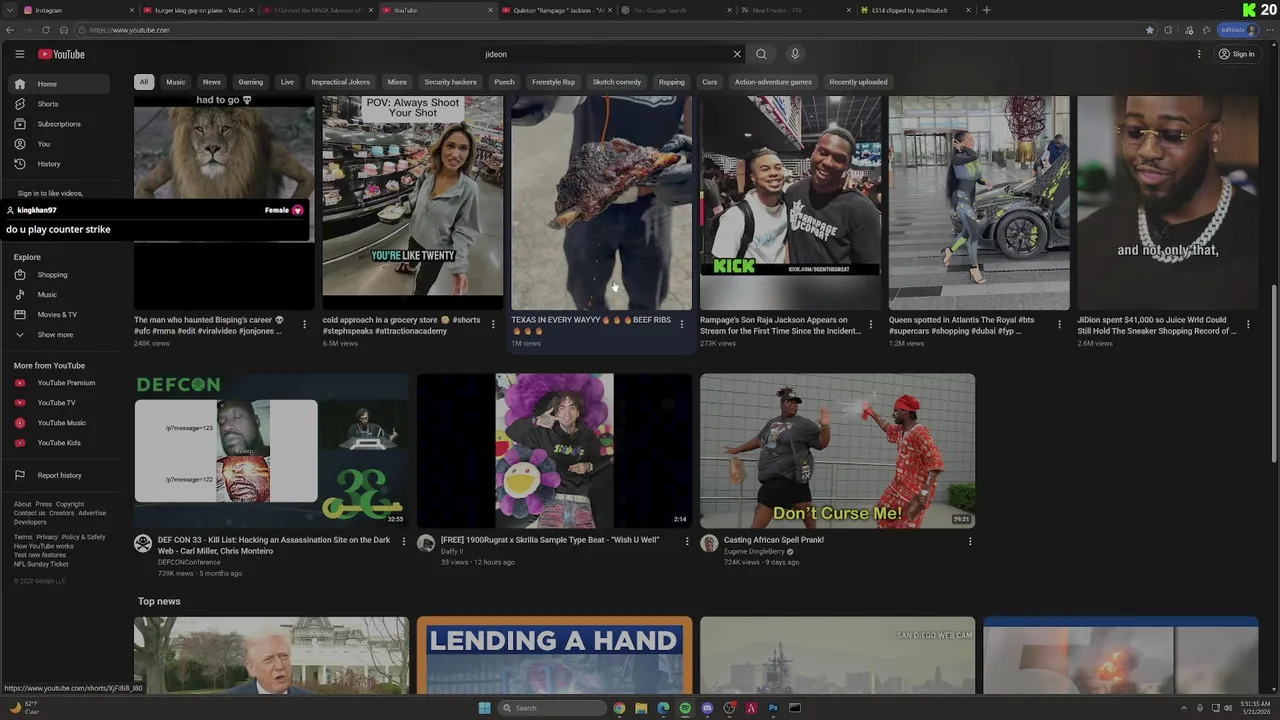Select the Impractical Jokers filter chip
Image resolution: width=1280 pixels, height=720 pixels.
click(341, 82)
